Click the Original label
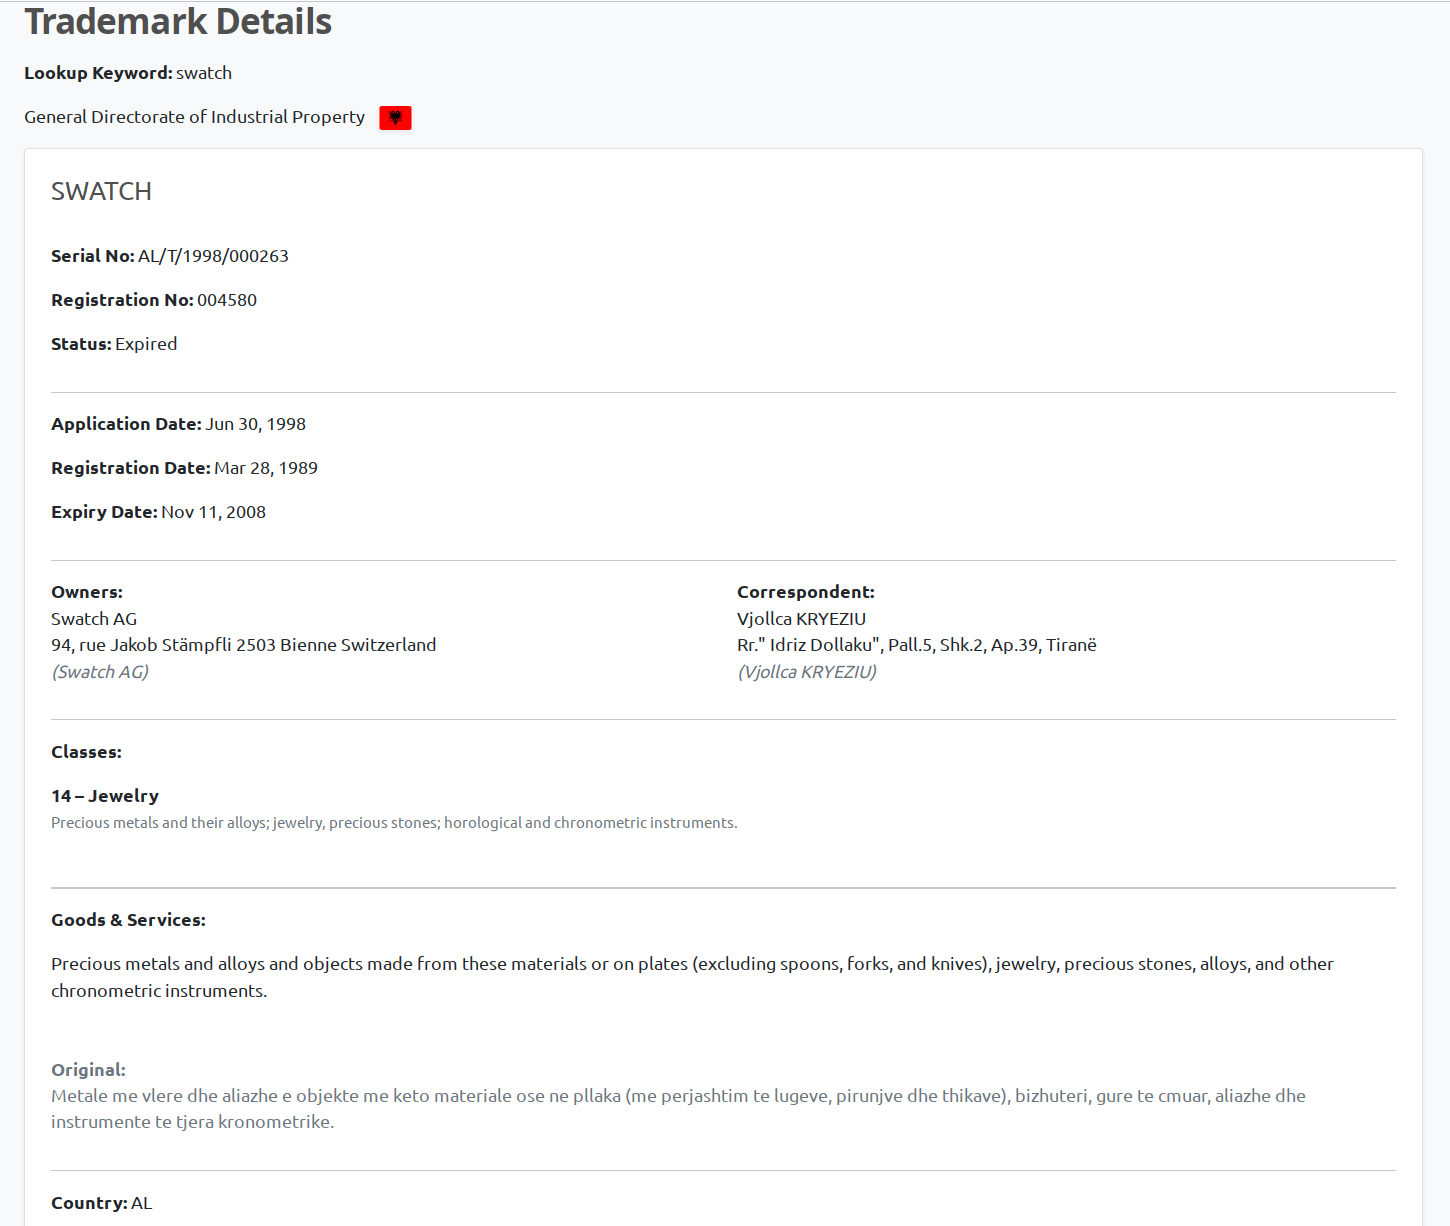 pyautogui.click(x=88, y=1070)
